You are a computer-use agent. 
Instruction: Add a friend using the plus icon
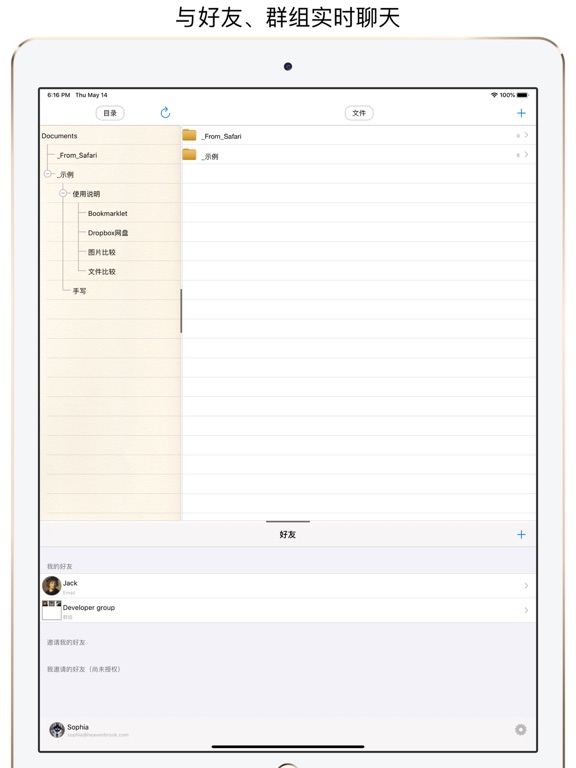pos(521,534)
